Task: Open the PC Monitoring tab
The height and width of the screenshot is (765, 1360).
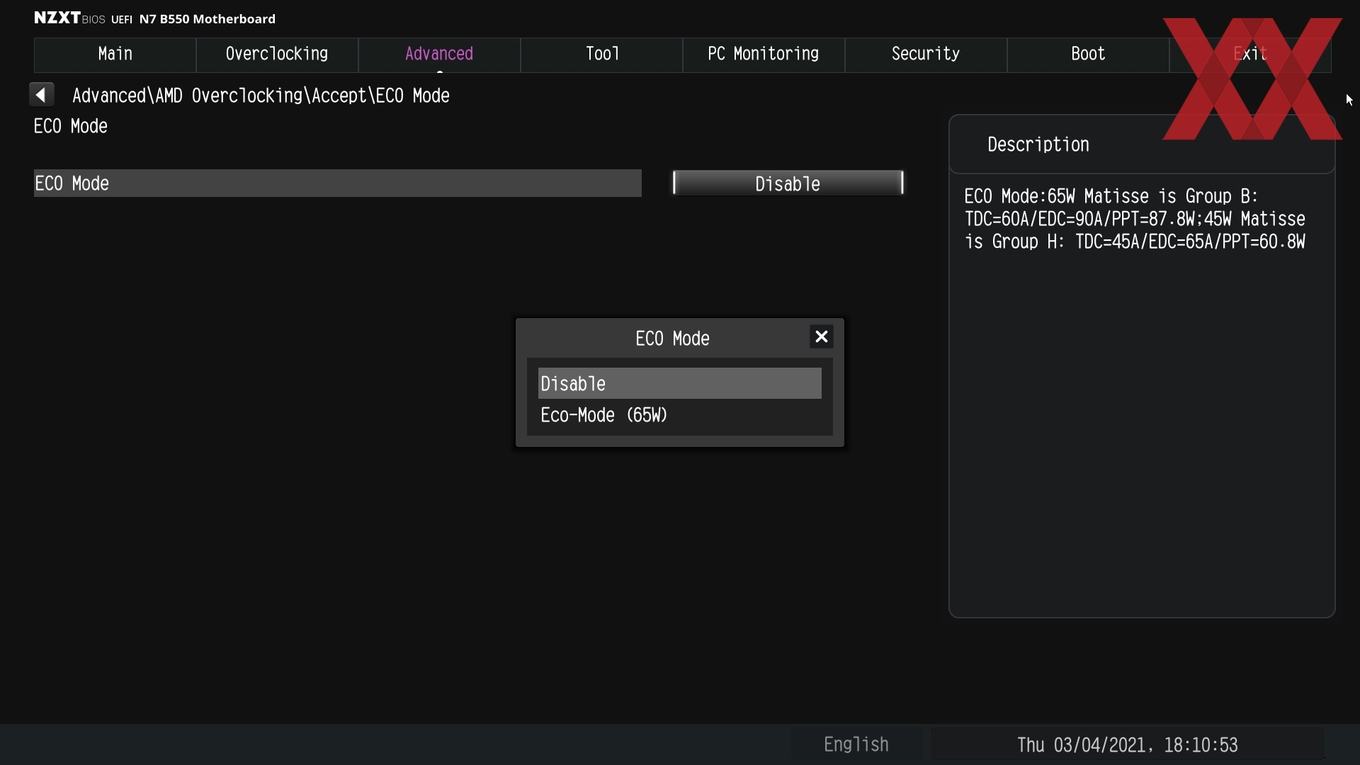Action: coord(763,54)
